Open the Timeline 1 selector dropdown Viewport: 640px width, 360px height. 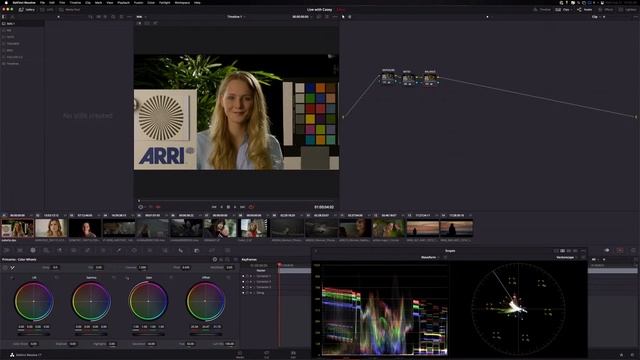(236, 17)
